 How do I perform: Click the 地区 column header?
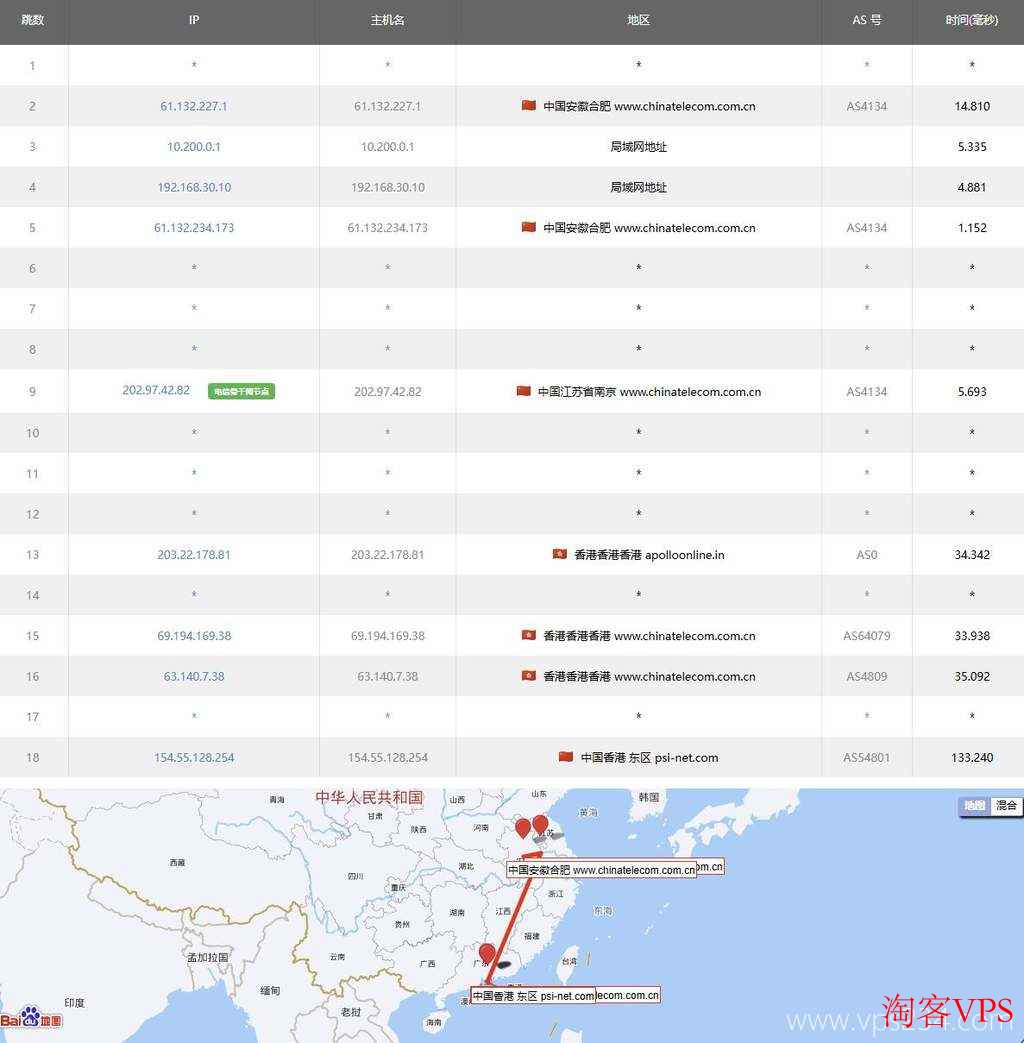[638, 20]
